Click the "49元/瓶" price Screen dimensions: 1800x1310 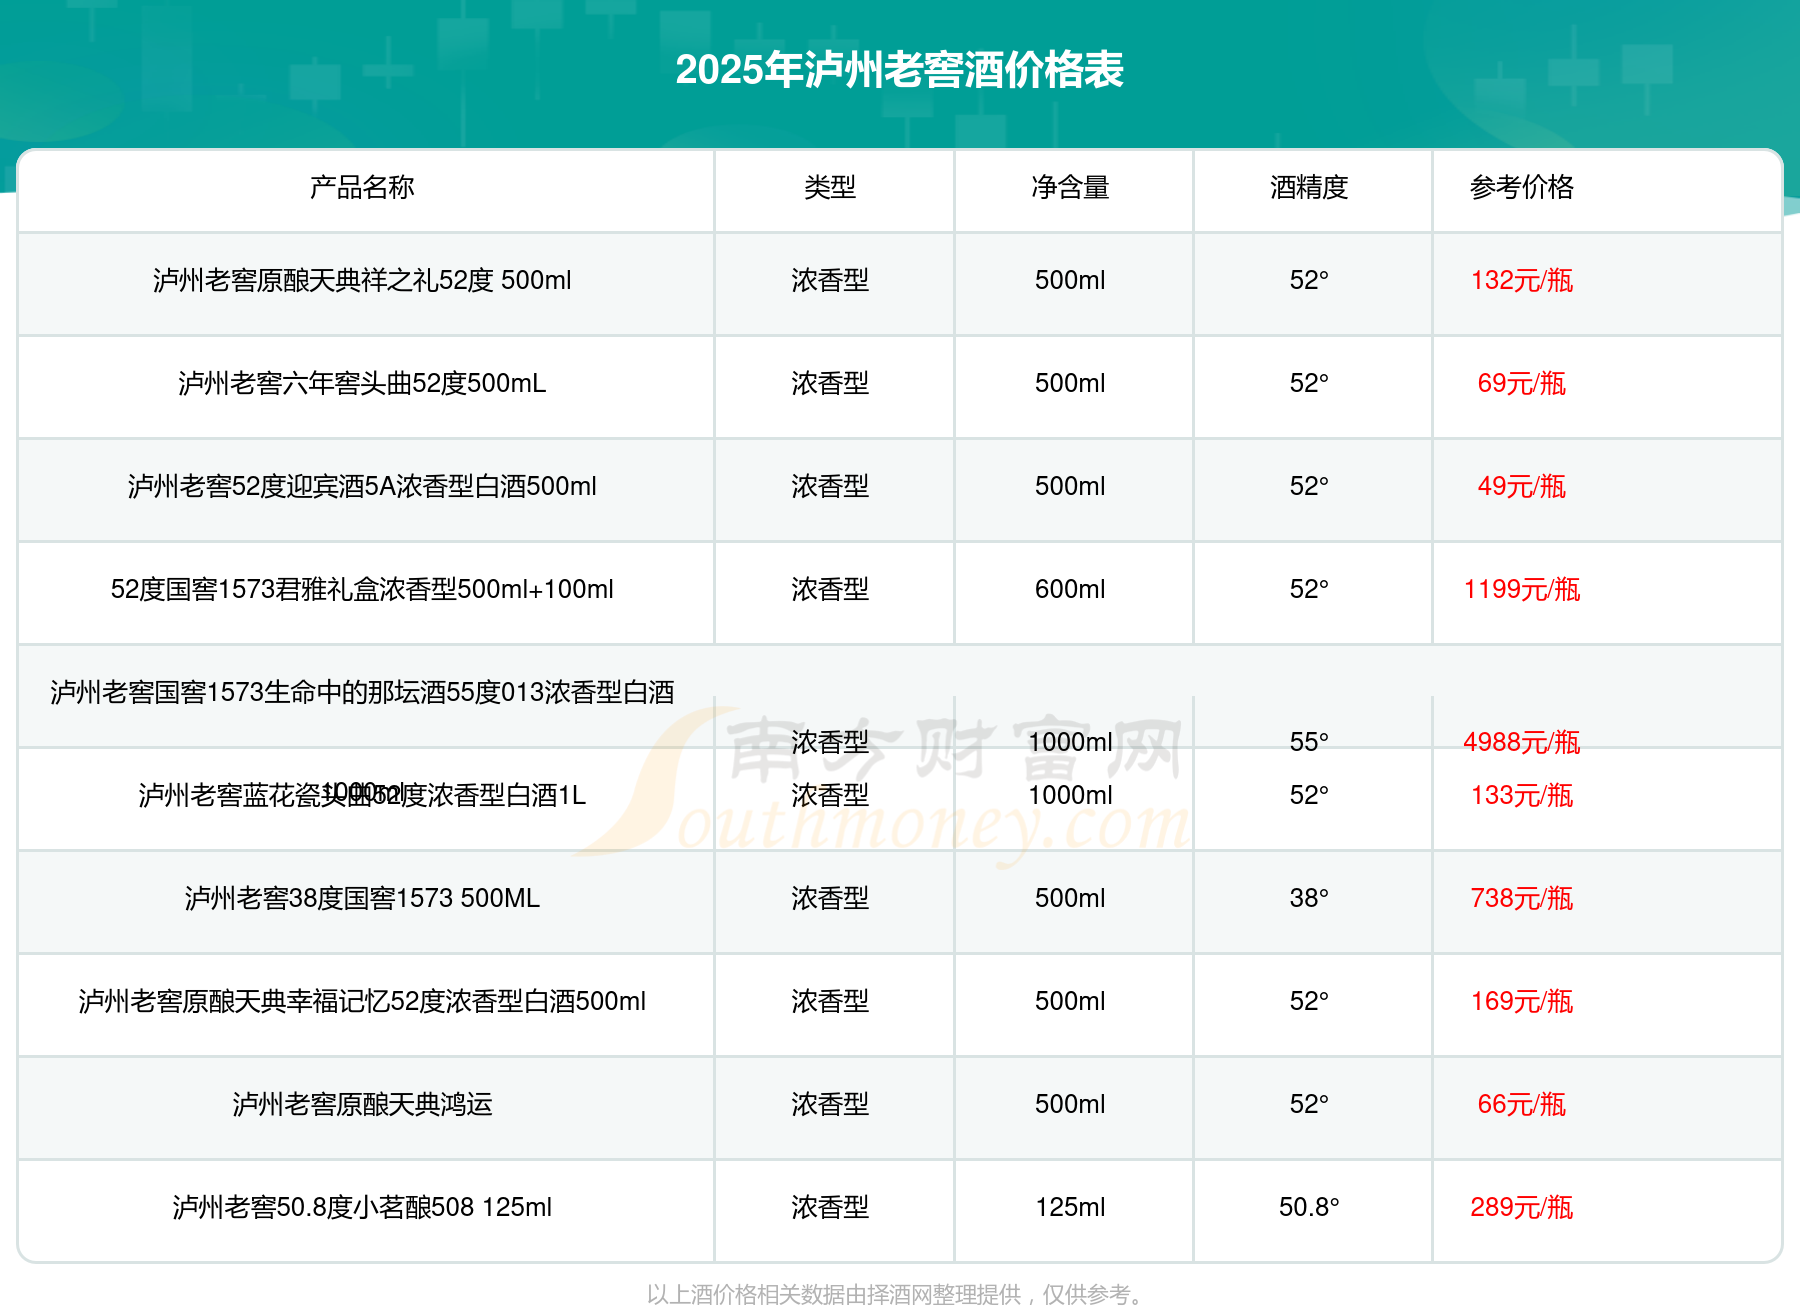coord(1522,486)
